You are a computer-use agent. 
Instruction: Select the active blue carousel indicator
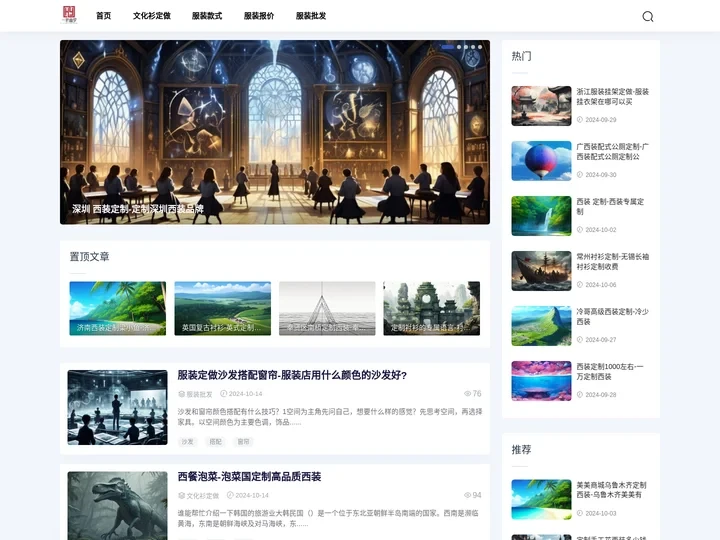click(x=448, y=47)
